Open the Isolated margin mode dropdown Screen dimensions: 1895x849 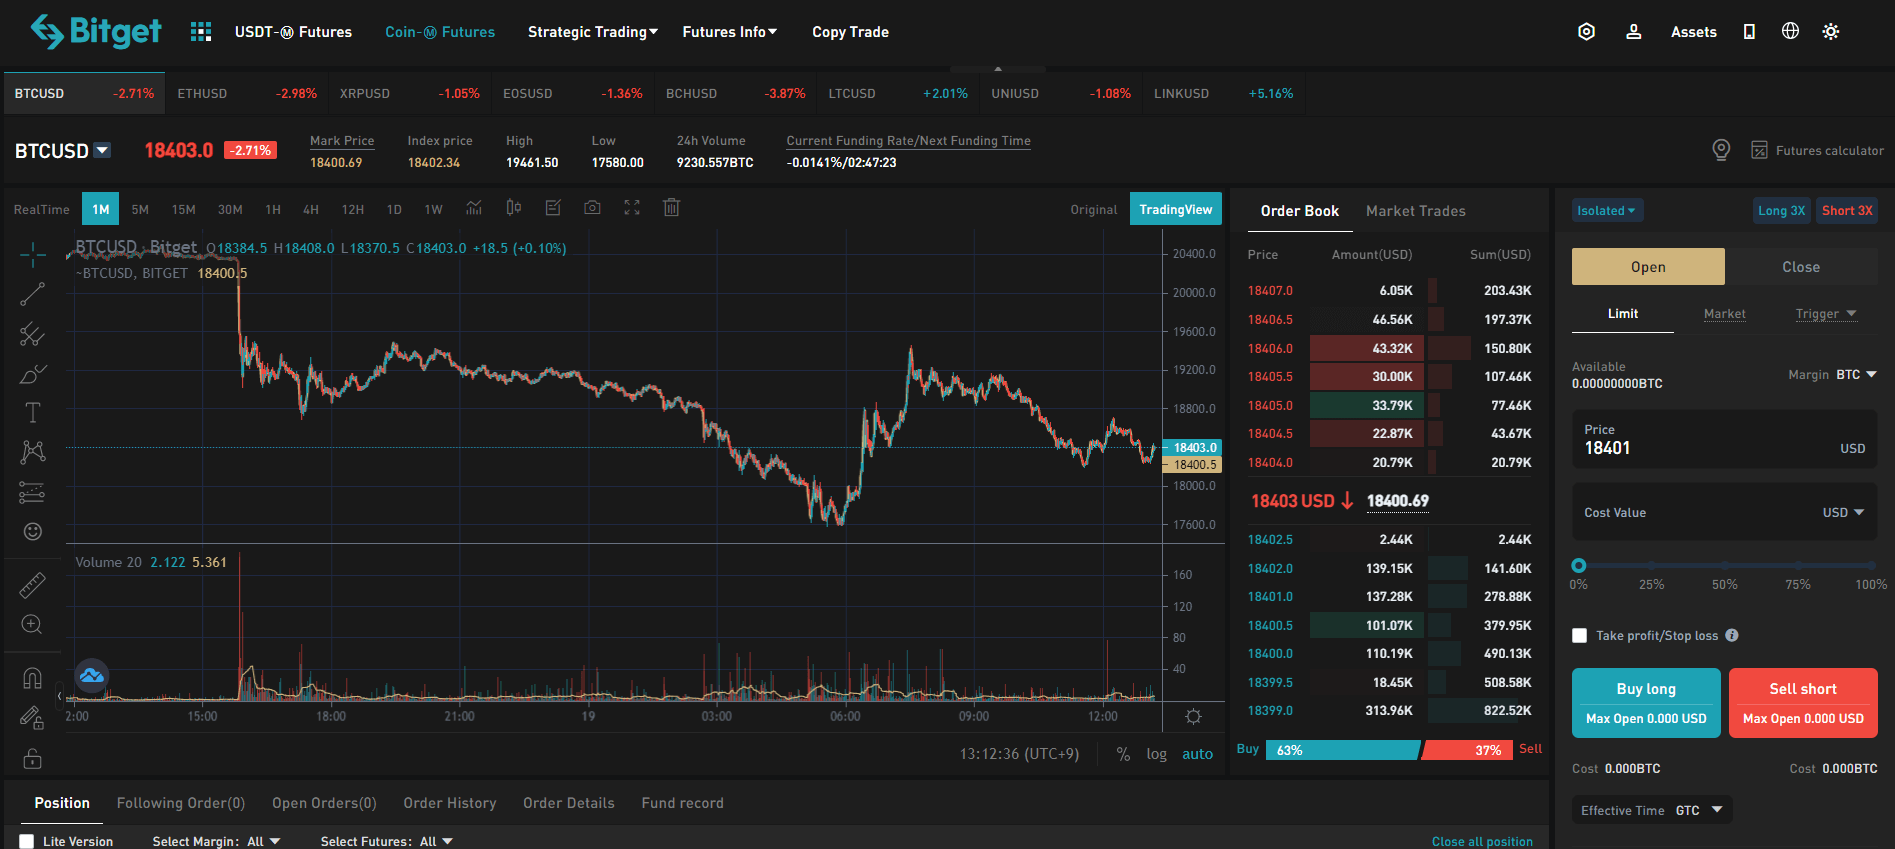(x=1607, y=210)
